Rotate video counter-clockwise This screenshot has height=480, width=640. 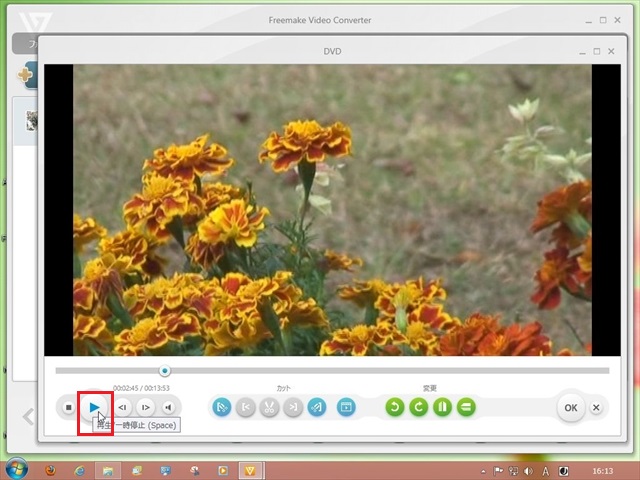395,407
